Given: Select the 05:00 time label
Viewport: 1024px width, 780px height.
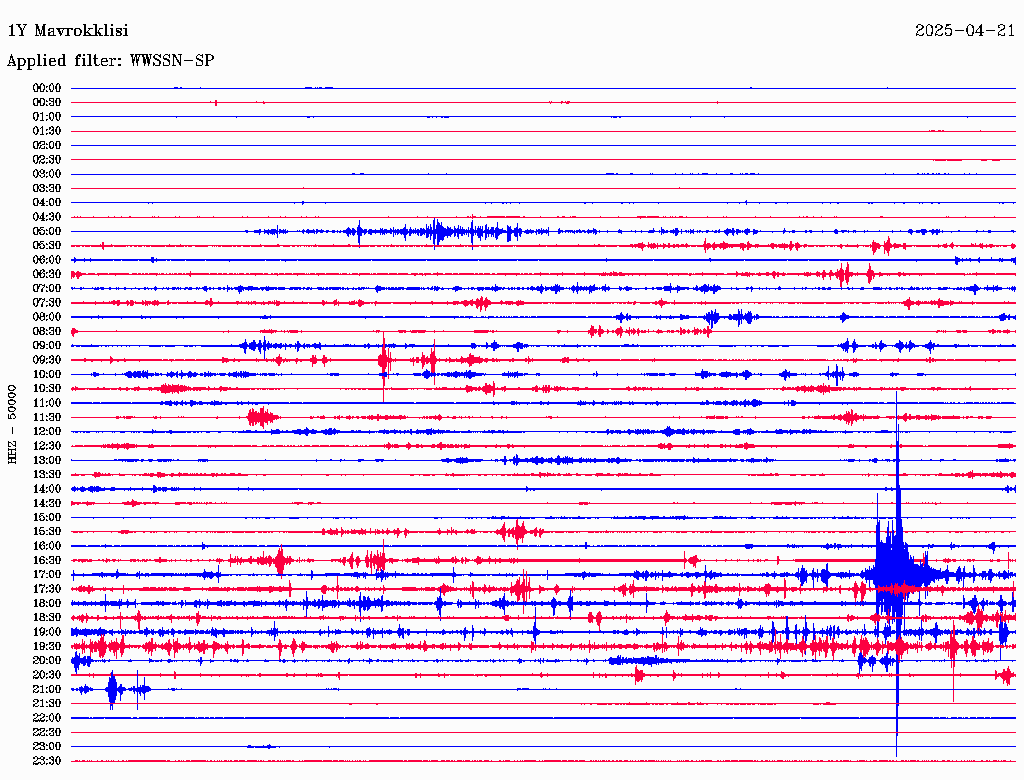Looking at the screenshot, I should [x=47, y=231].
